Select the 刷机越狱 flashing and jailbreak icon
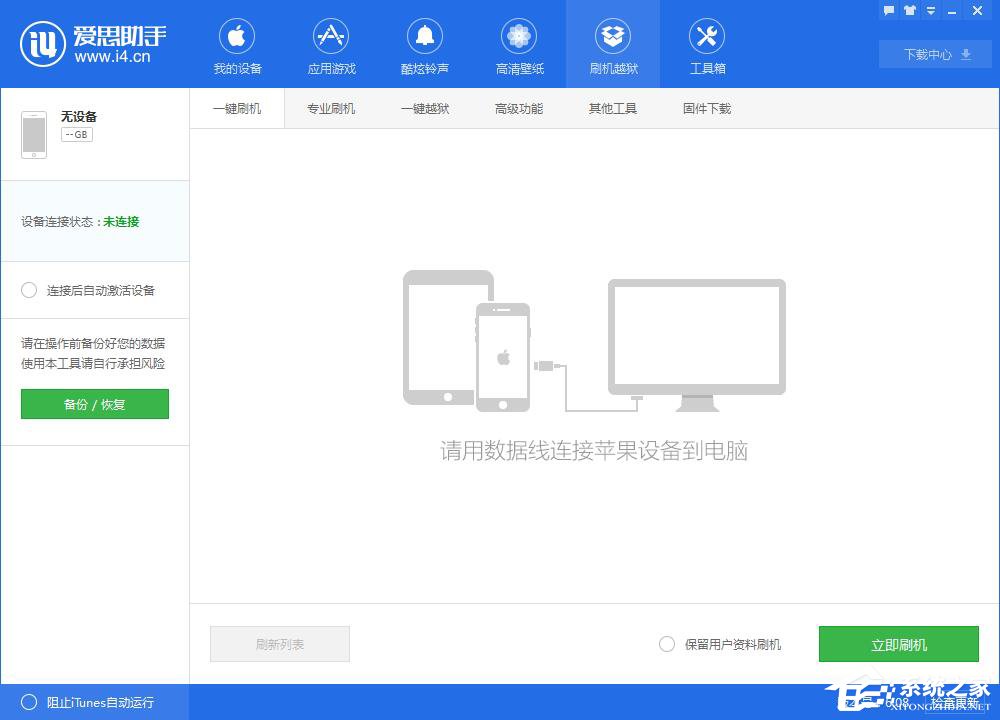Screen dimensions: 1000x720 pyautogui.click(x=612, y=44)
